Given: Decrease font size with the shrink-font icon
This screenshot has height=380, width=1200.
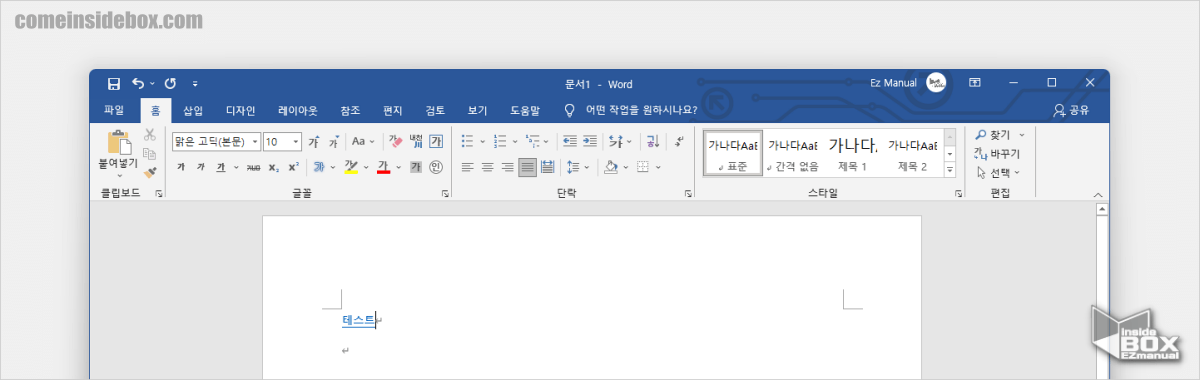Looking at the screenshot, I should (334, 141).
